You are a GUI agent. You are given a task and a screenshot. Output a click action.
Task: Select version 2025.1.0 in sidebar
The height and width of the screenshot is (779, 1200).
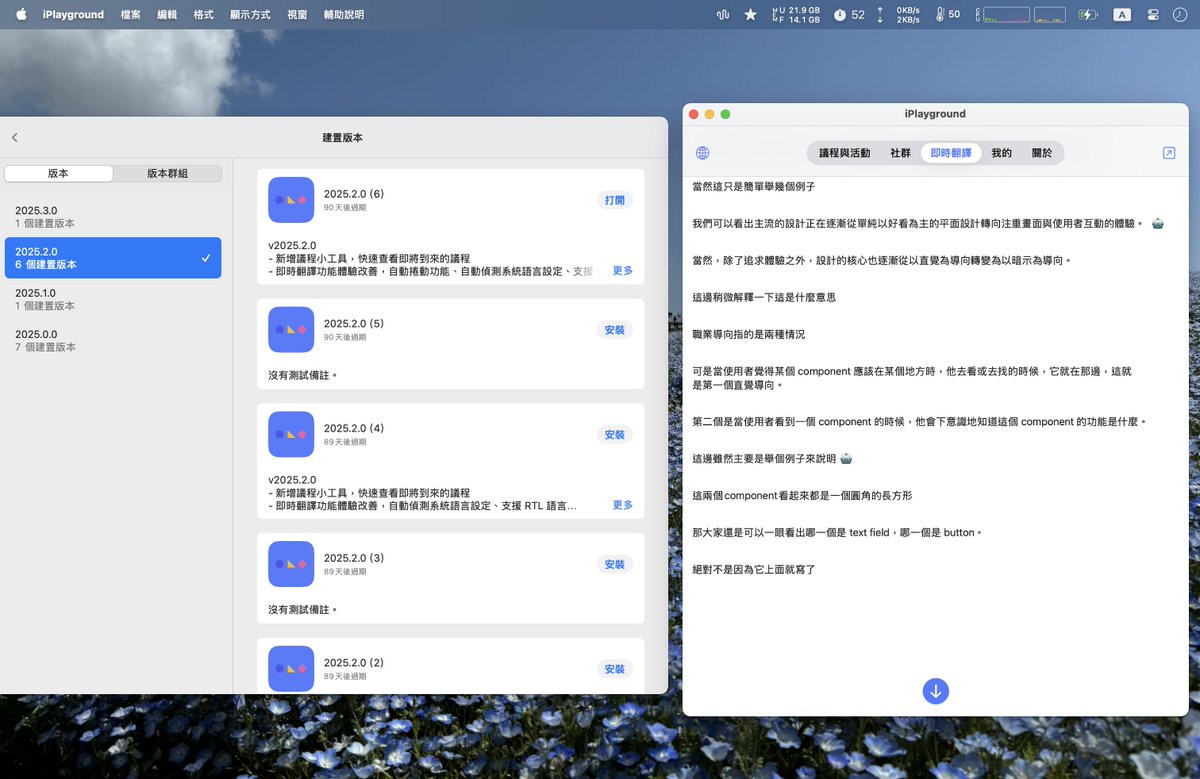click(113, 299)
